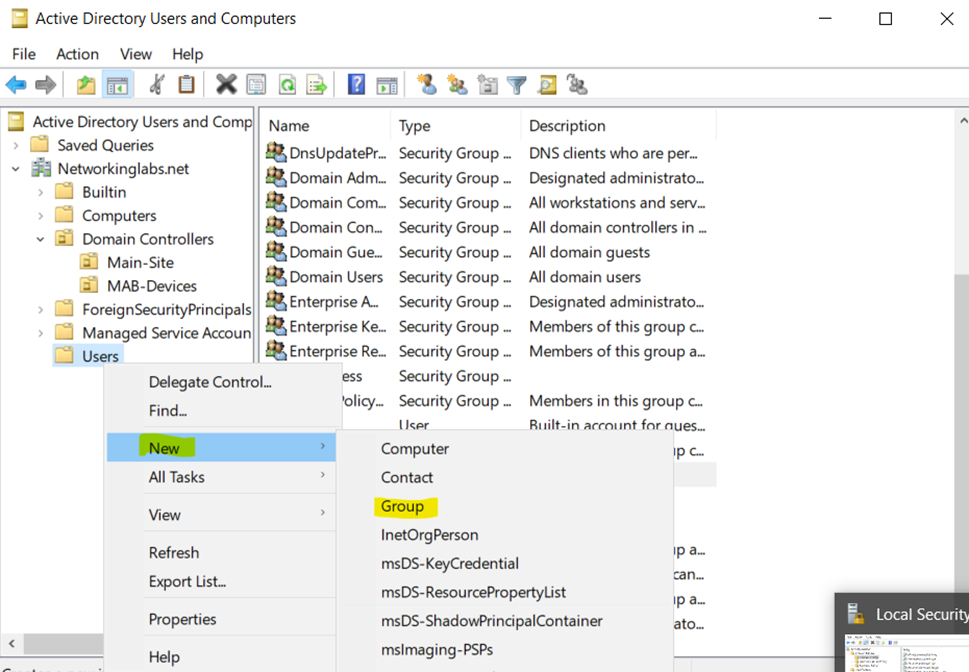969x672 pixels.
Task: Open All Tasks submenu
Action: [x=221, y=477]
